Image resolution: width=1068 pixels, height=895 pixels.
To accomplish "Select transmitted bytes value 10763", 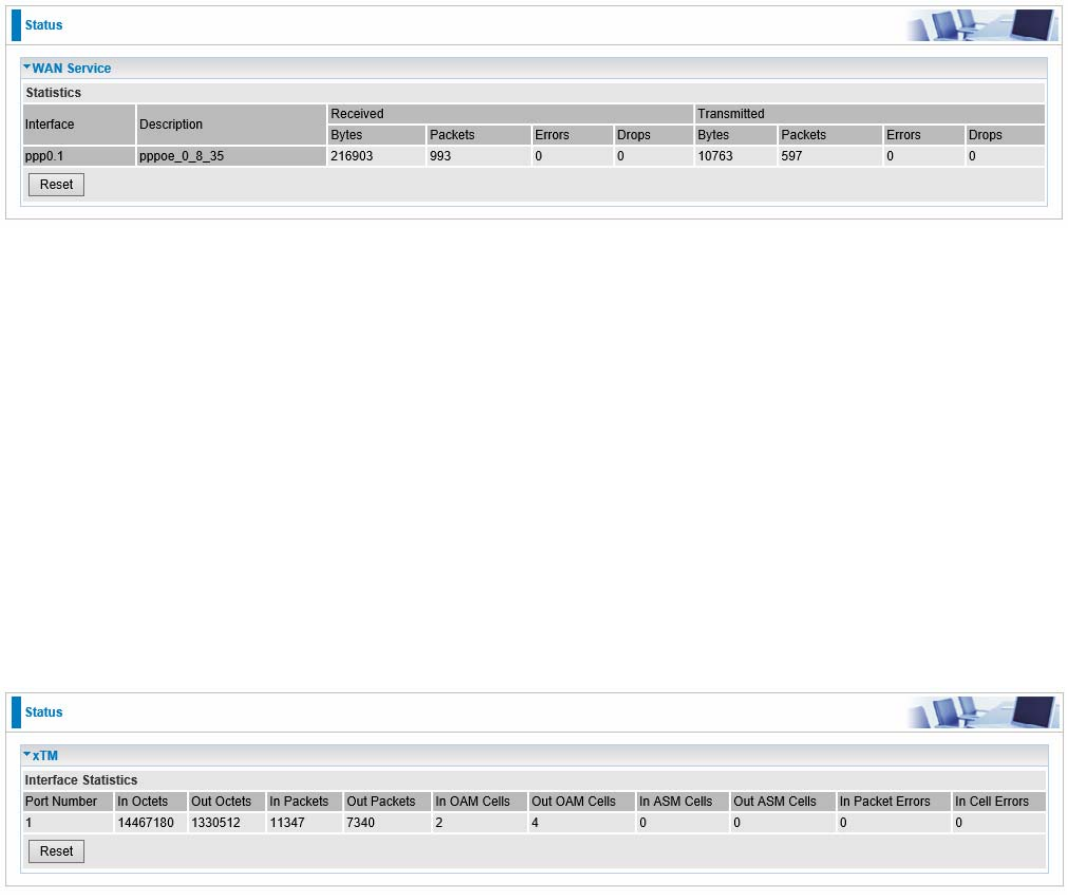I will tap(735, 156).
